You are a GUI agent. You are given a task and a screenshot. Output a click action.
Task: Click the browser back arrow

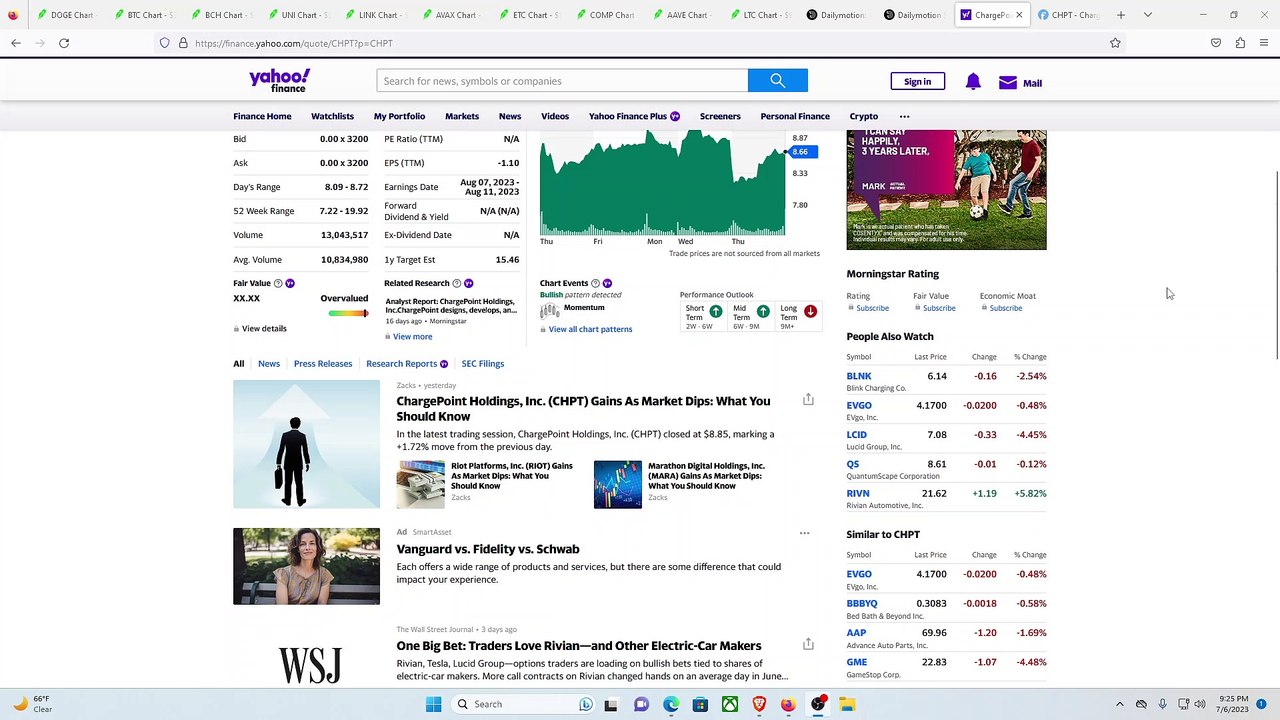tap(16, 43)
